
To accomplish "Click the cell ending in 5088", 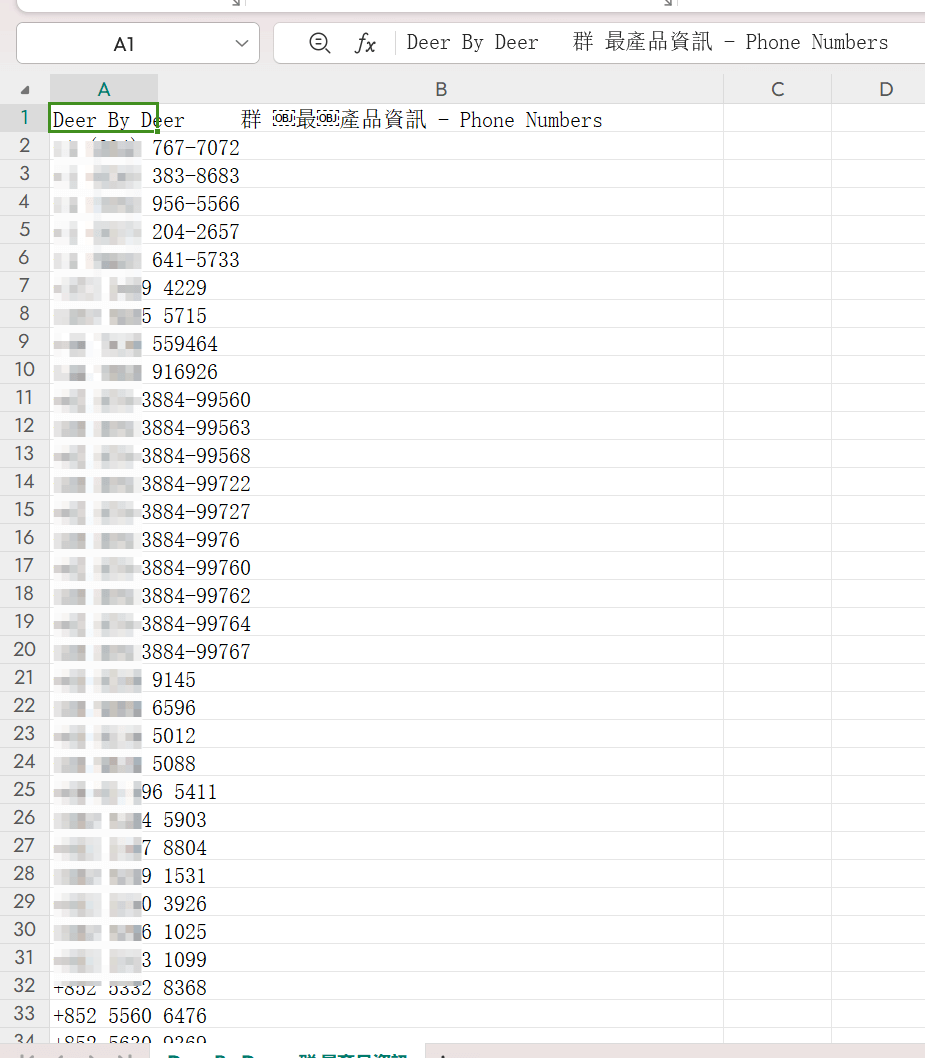I will point(104,762).
